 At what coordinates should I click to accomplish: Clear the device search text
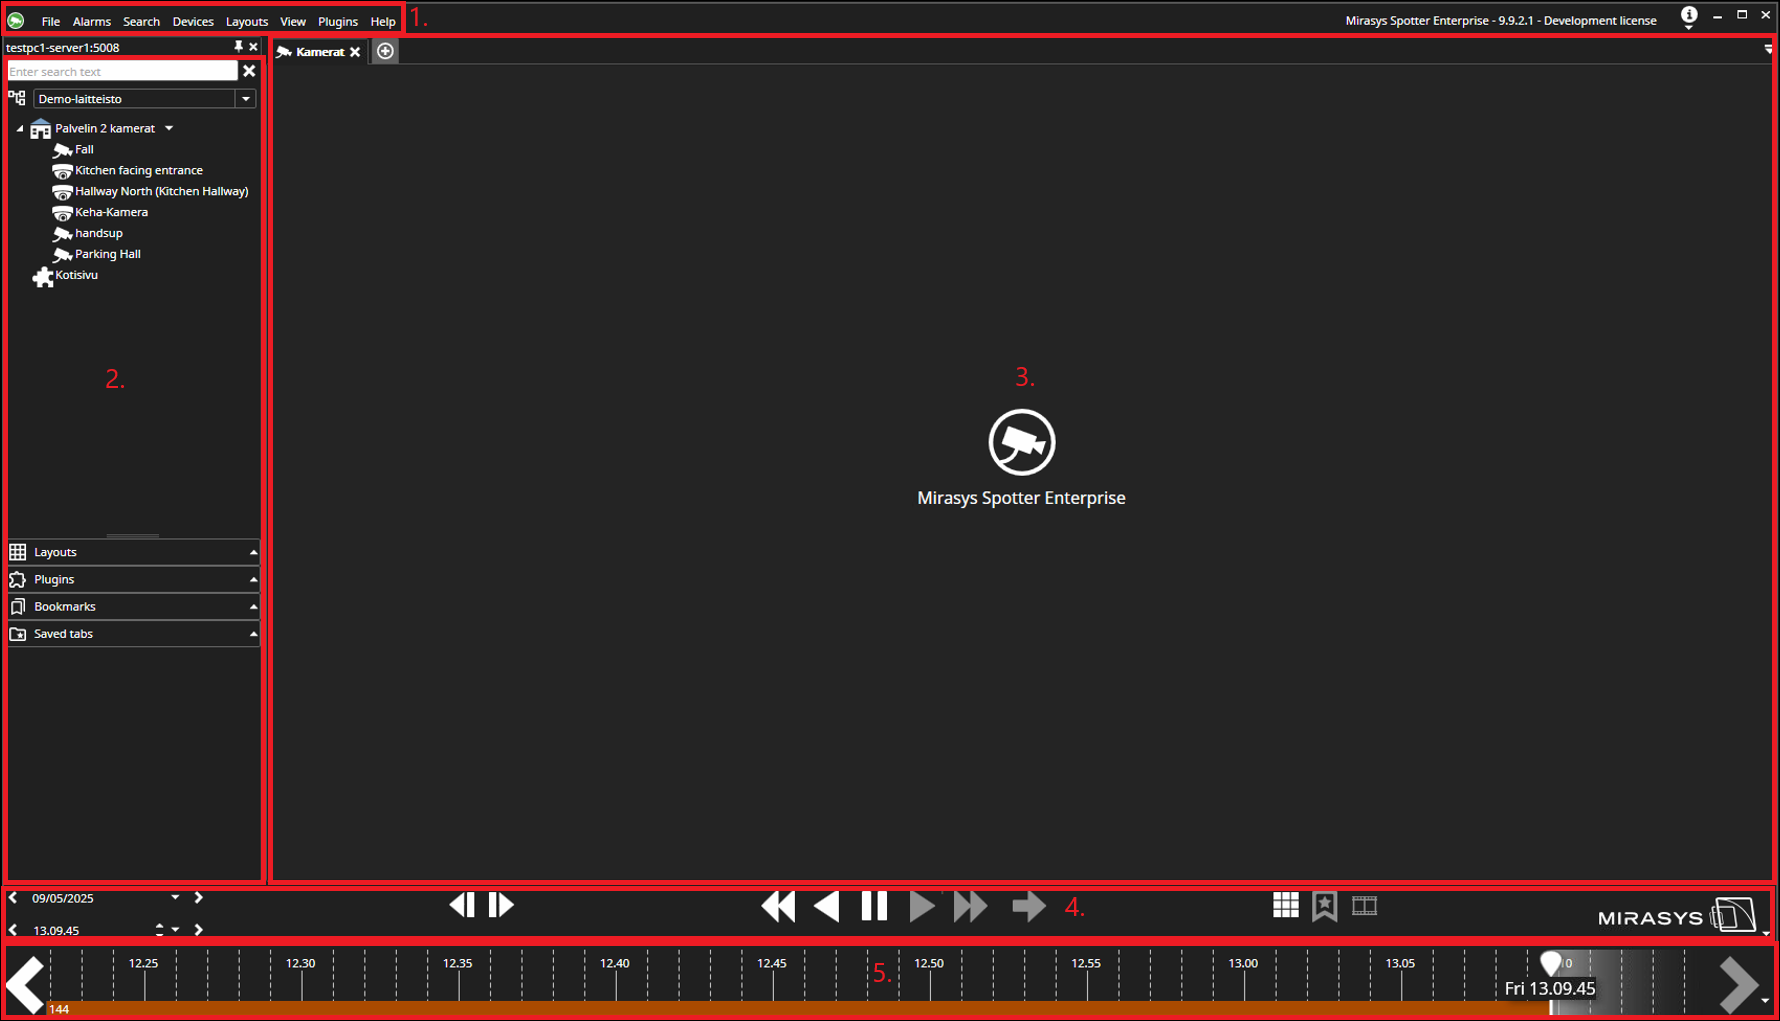(x=249, y=71)
